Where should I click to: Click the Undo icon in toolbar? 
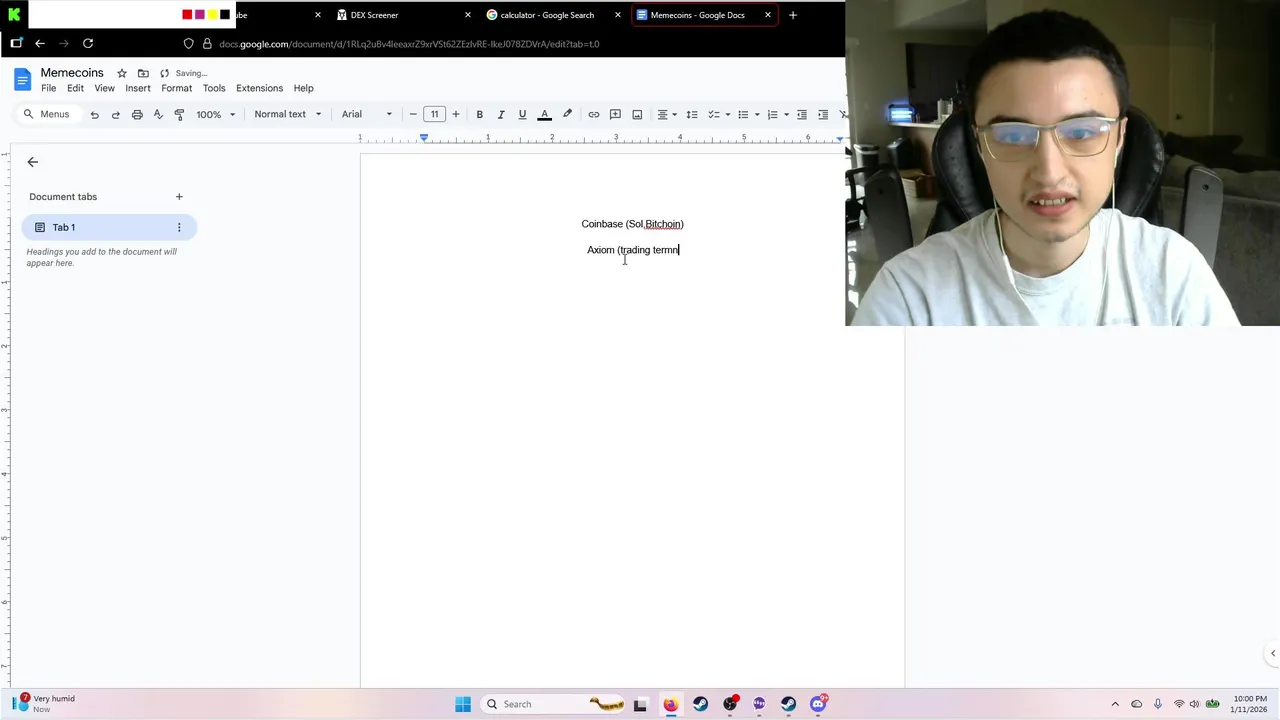94,114
